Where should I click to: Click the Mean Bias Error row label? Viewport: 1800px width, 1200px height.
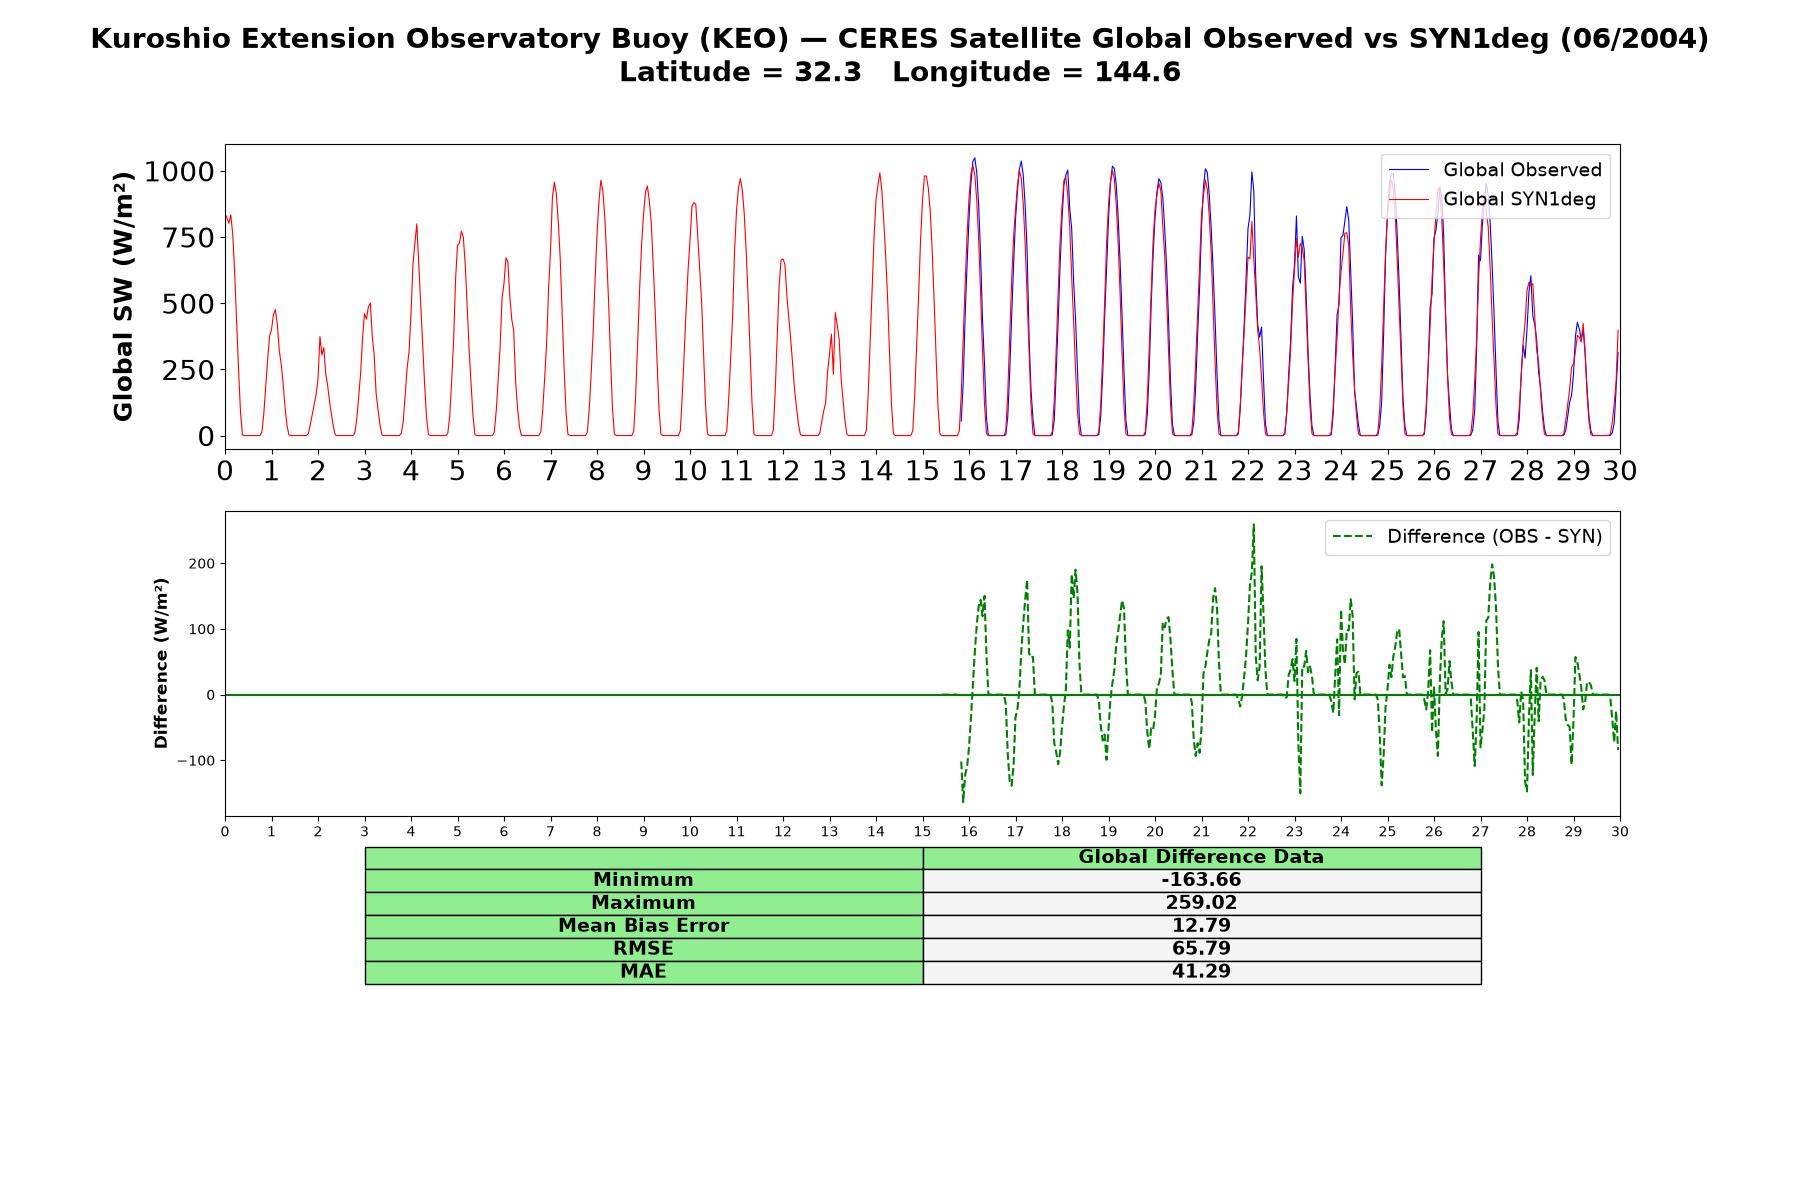[644, 926]
